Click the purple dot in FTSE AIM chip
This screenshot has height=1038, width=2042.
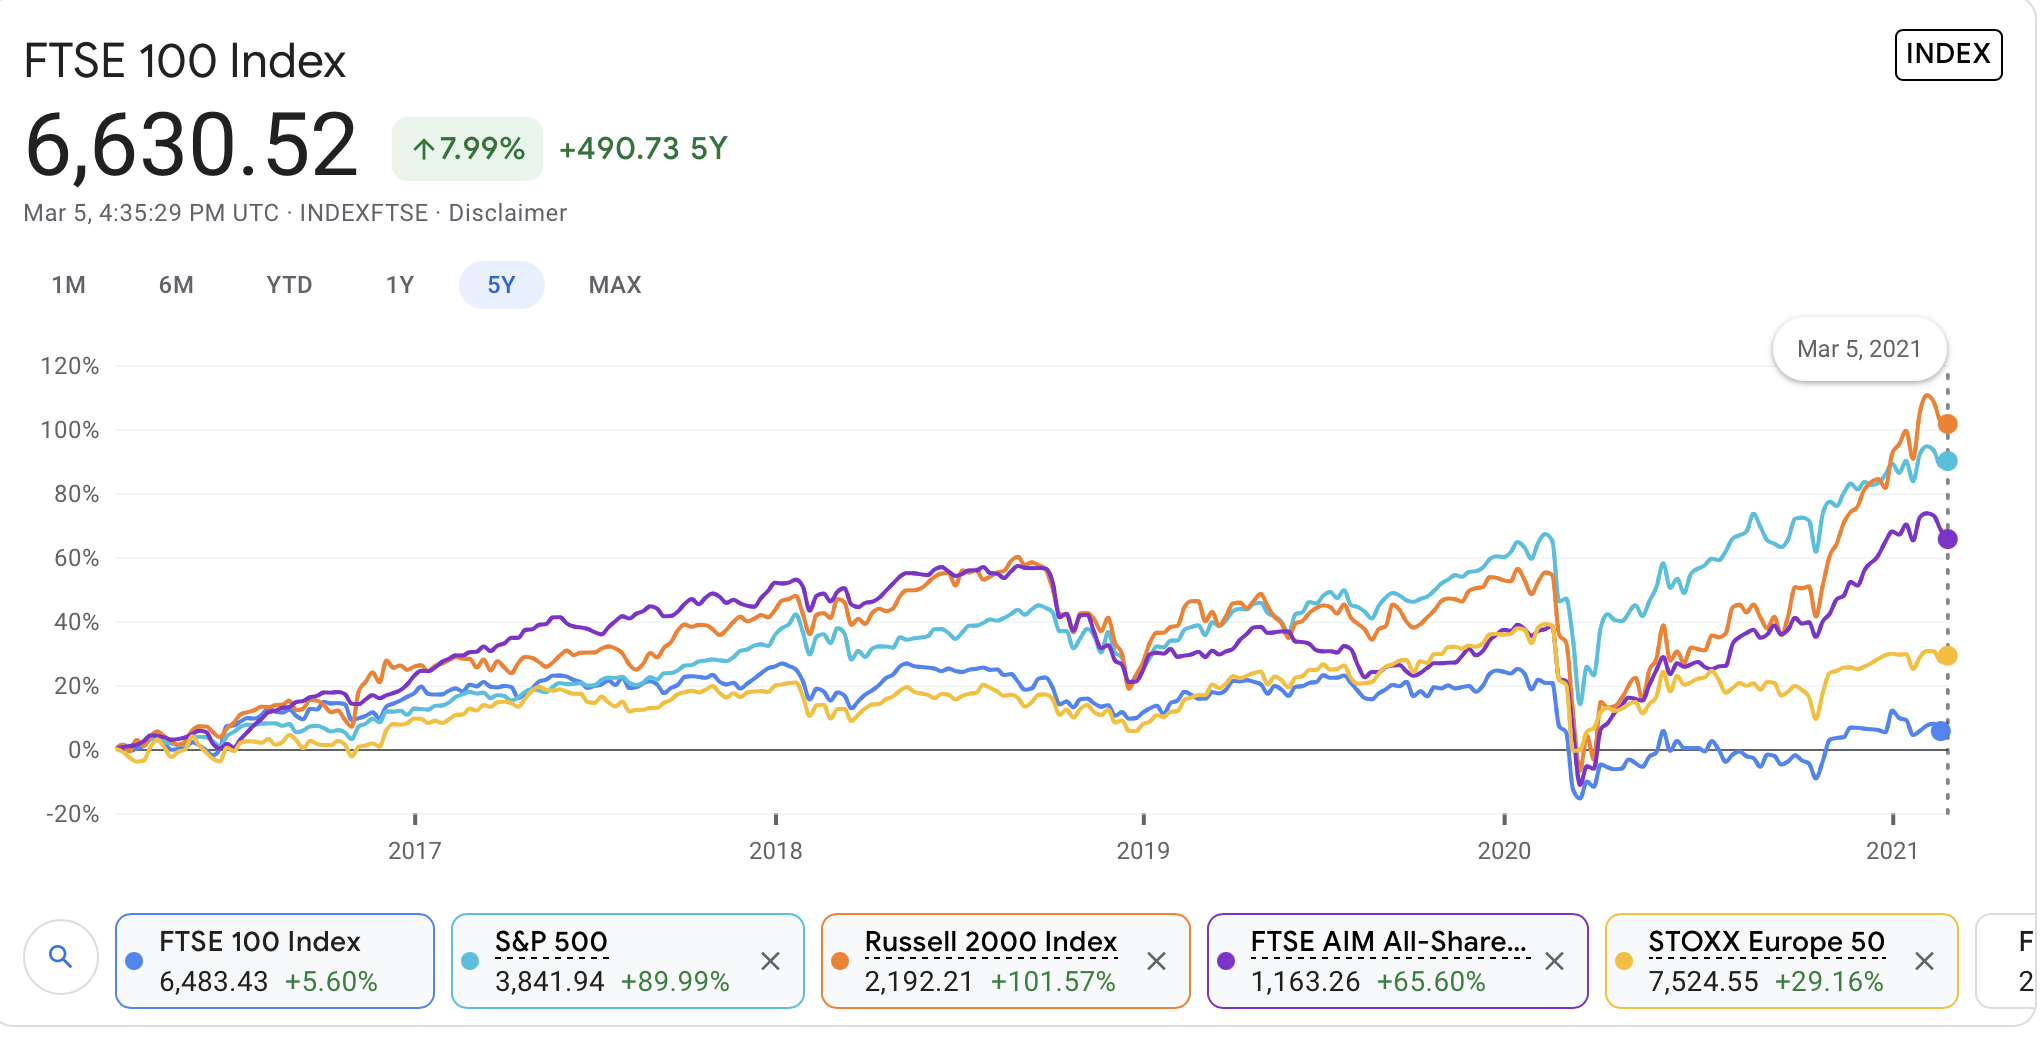point(1226,961)
